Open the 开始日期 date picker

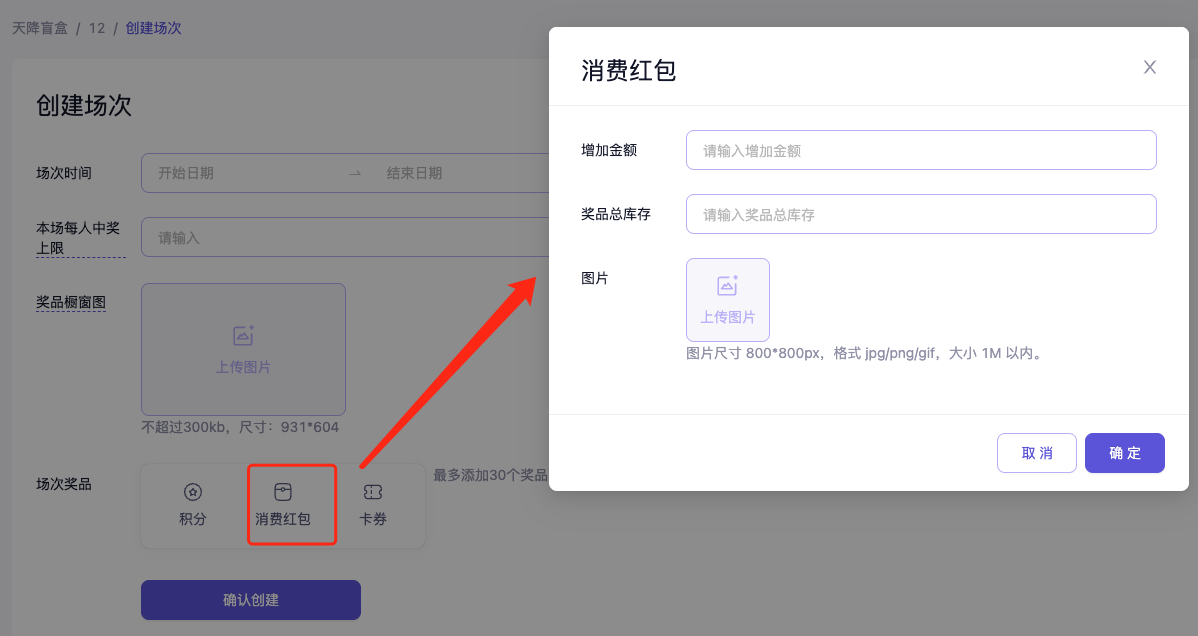pyautogui.click(x=240, y=173)
